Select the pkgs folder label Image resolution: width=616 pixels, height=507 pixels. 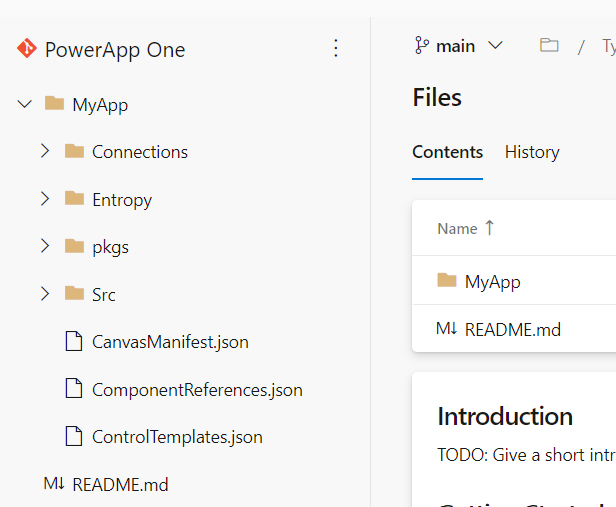tap(110, 247)
